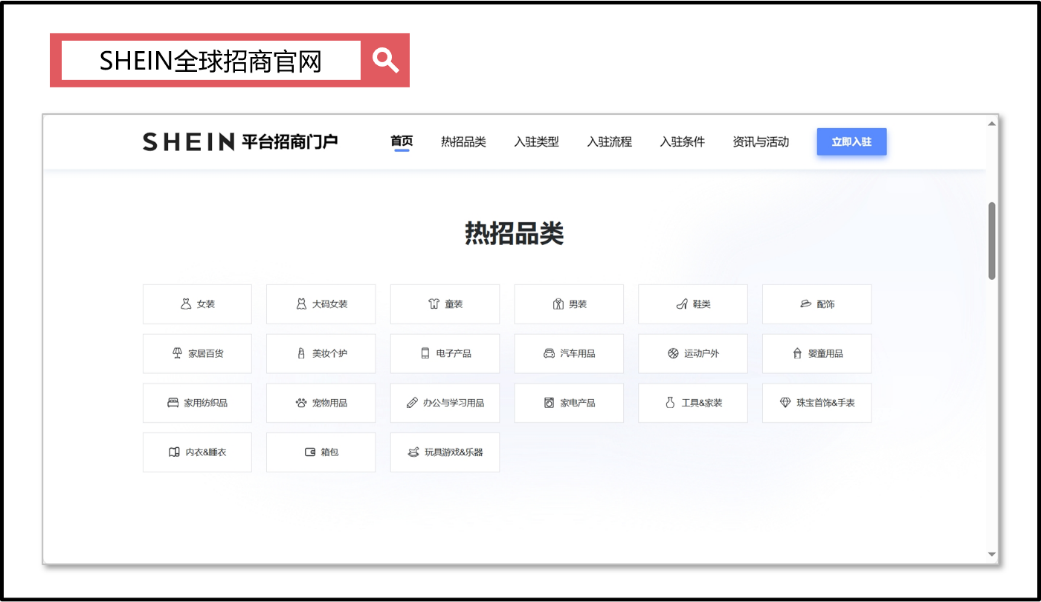Click the car icon for 汽车用品

pos(549,353)
